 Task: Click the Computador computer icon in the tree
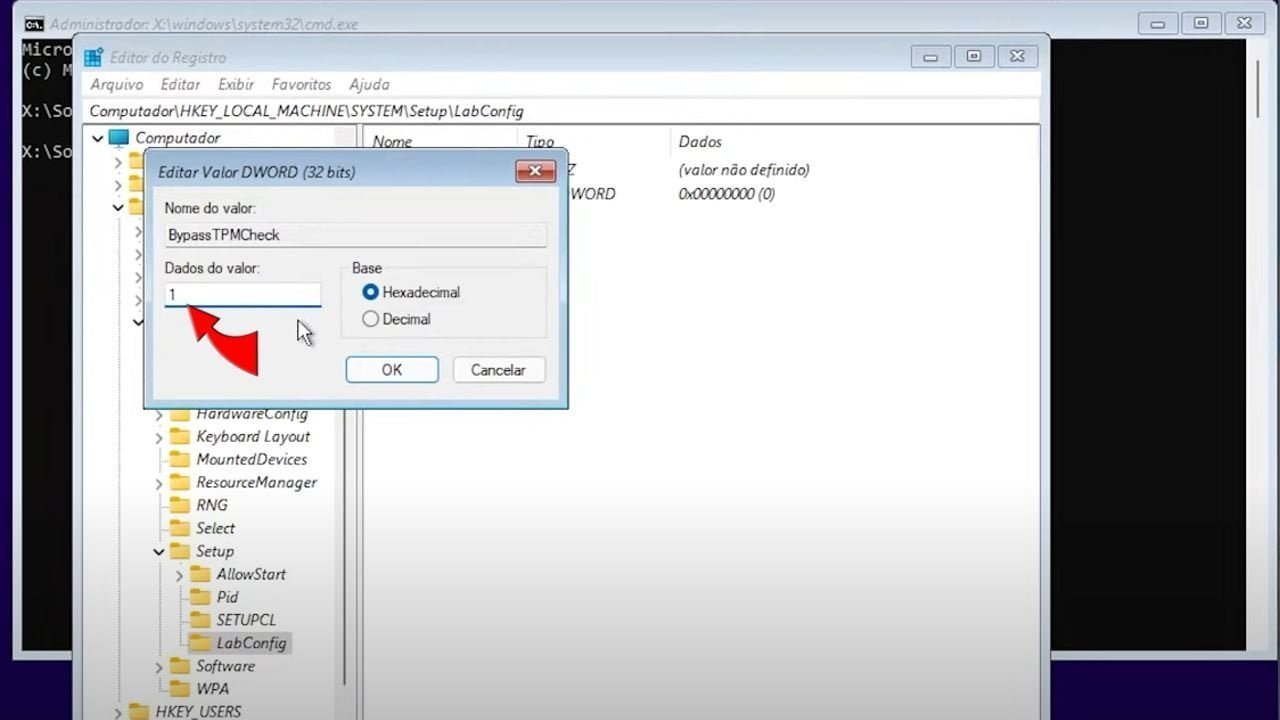[118, 137]
